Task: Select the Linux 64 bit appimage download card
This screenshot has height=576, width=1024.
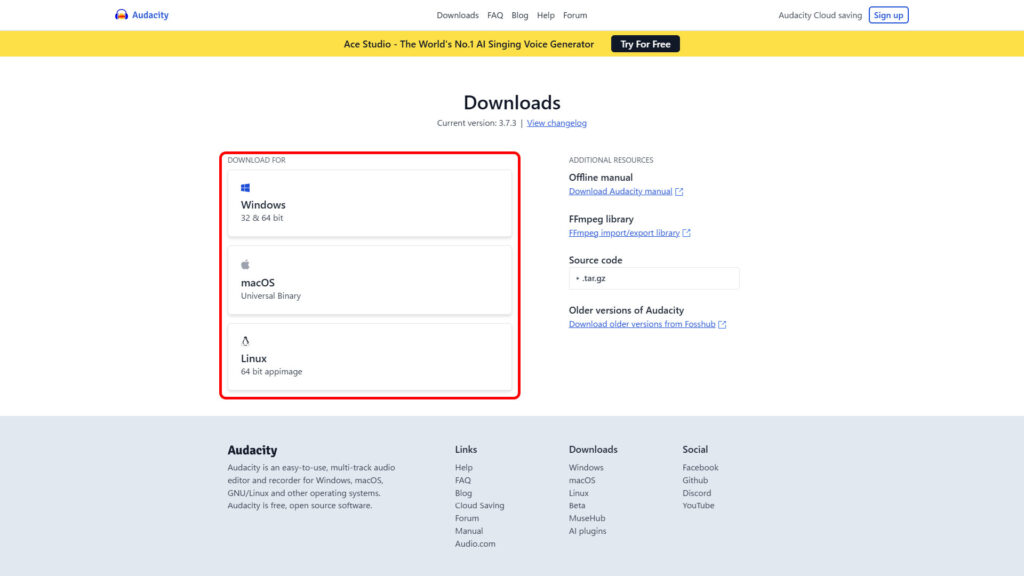Action: coord(370,357)
